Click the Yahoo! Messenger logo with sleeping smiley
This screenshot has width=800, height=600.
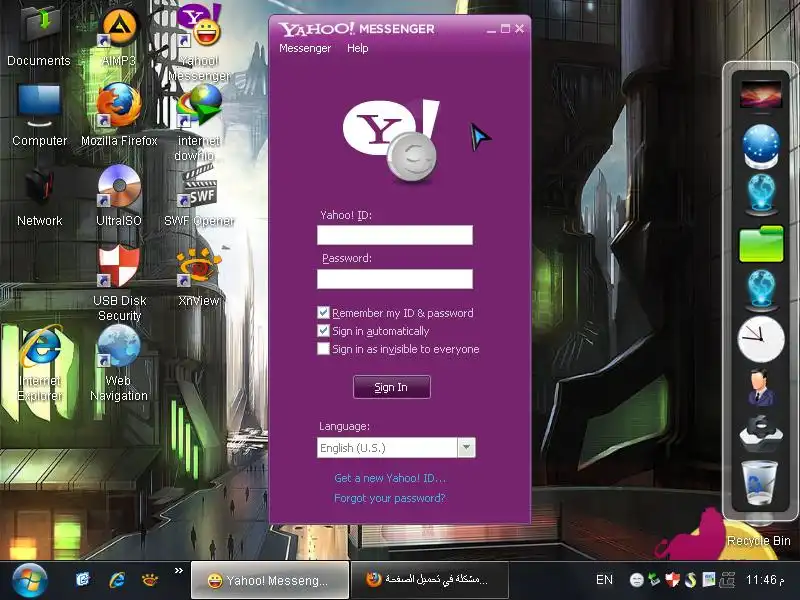pyautogui.click(x=392, y=141)
